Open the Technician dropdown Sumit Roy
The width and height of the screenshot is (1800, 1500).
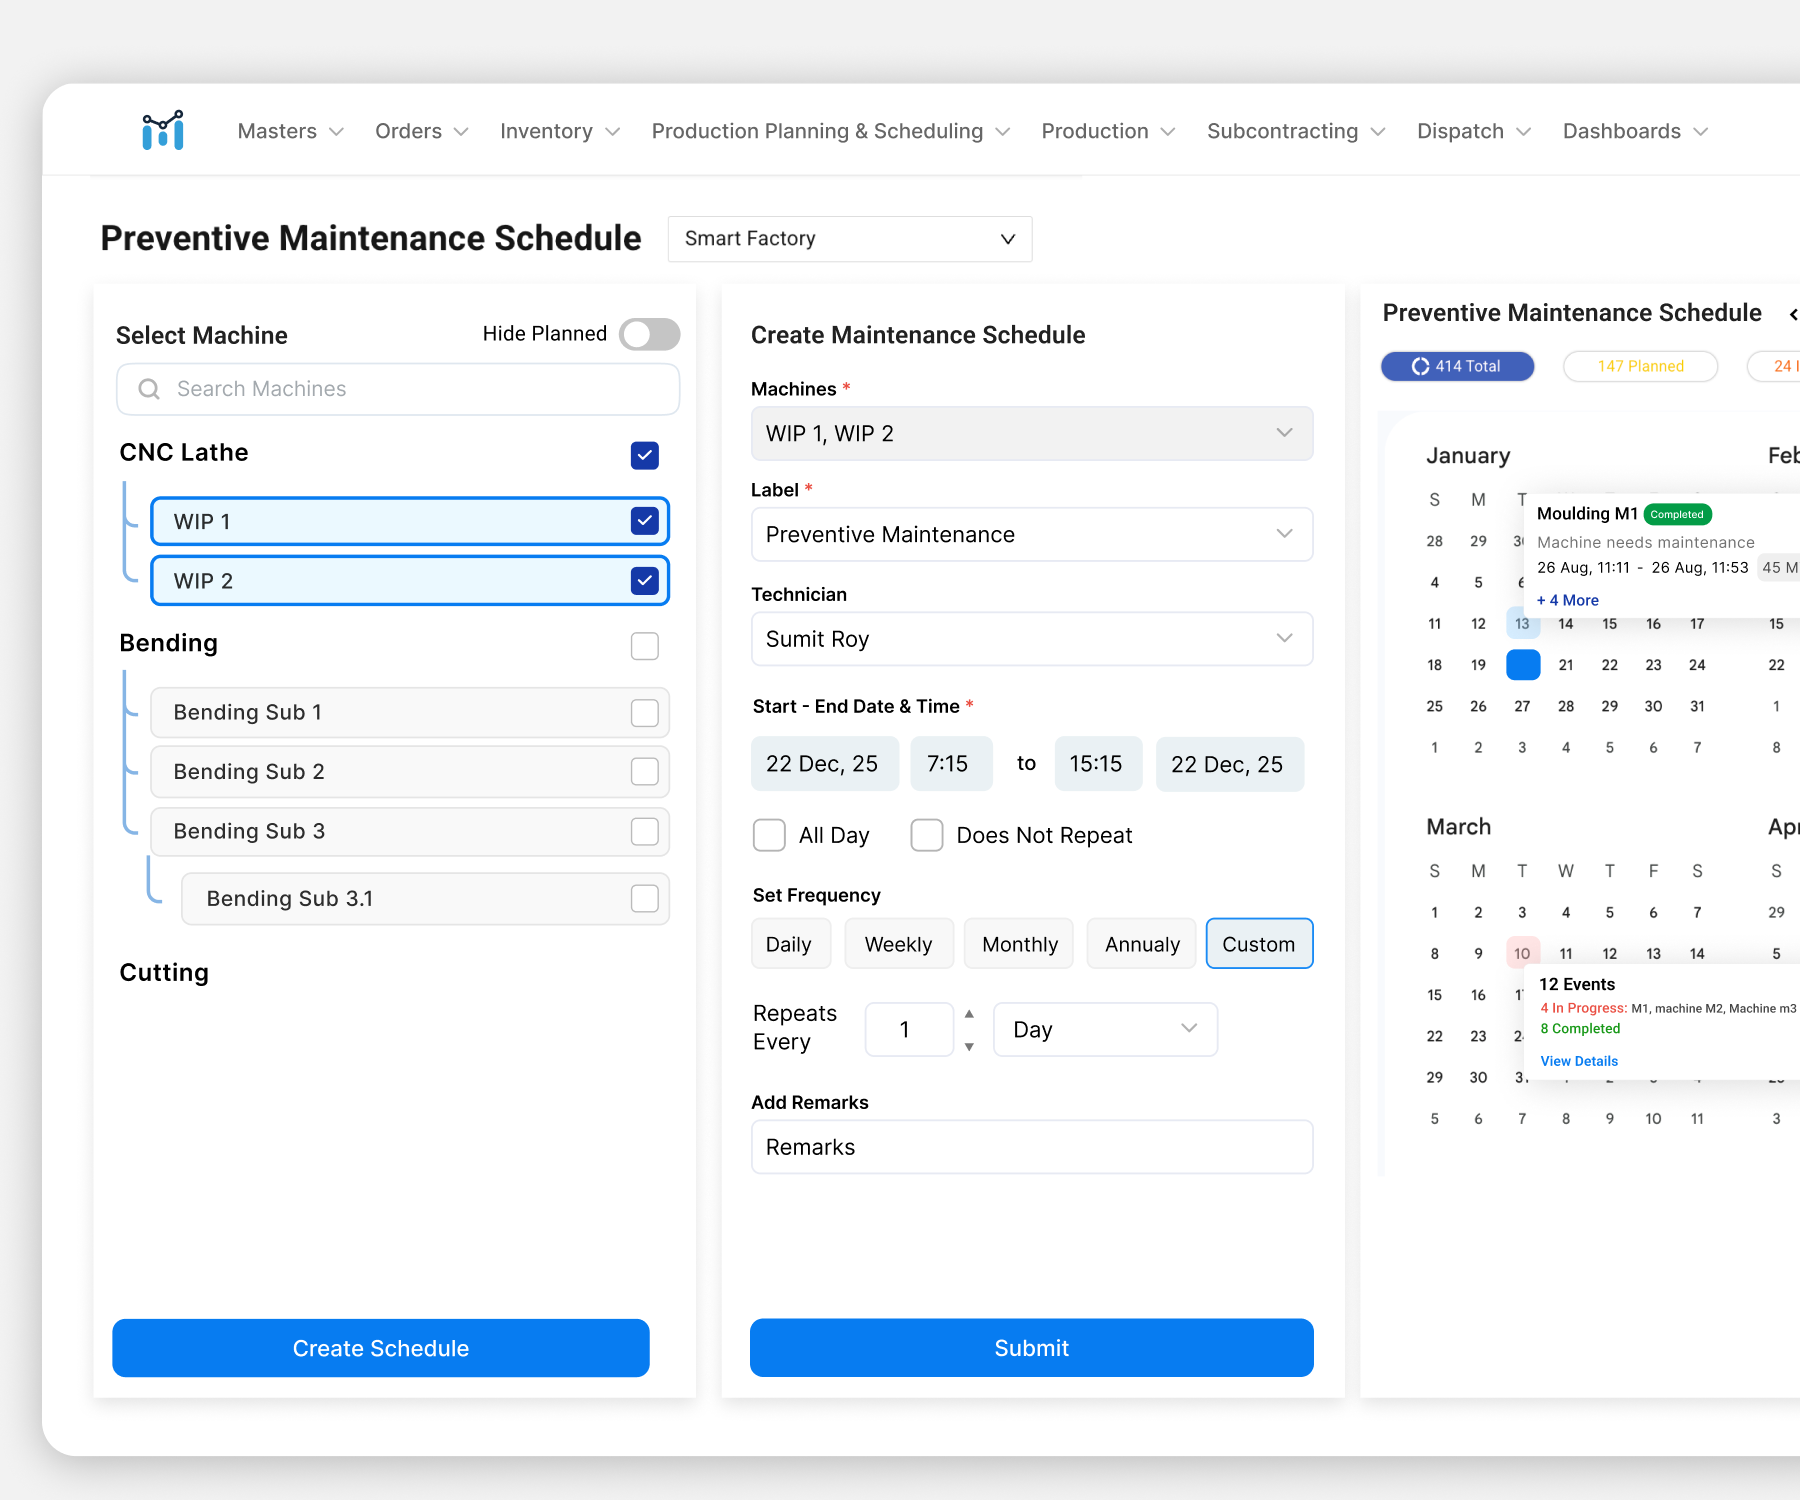pyautogui.click(x=1032, y=639)
